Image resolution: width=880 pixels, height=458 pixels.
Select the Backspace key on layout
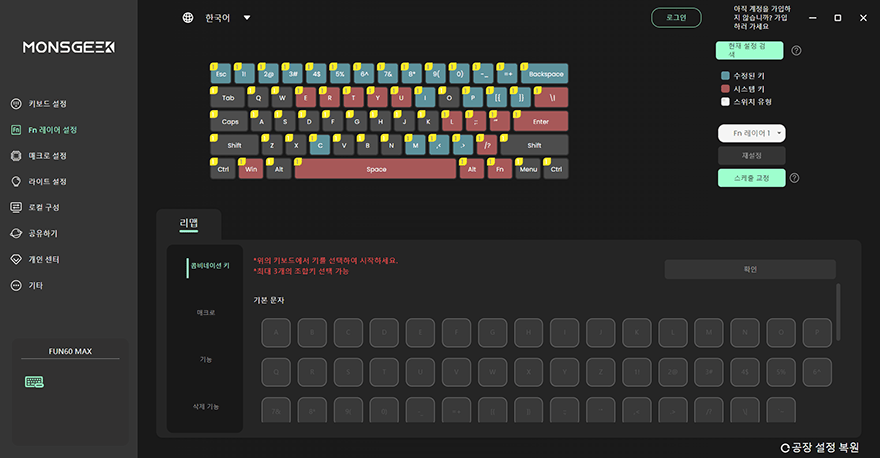(x=544, y=74)
